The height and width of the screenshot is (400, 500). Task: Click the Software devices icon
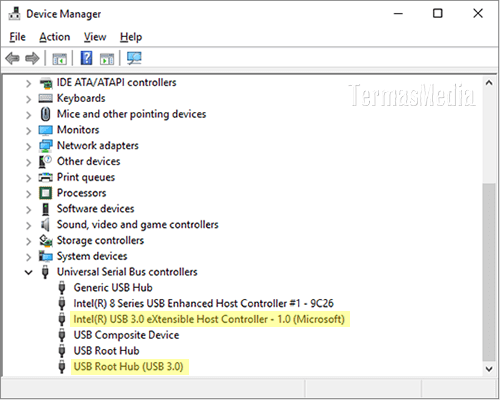[x=46, y=209]
